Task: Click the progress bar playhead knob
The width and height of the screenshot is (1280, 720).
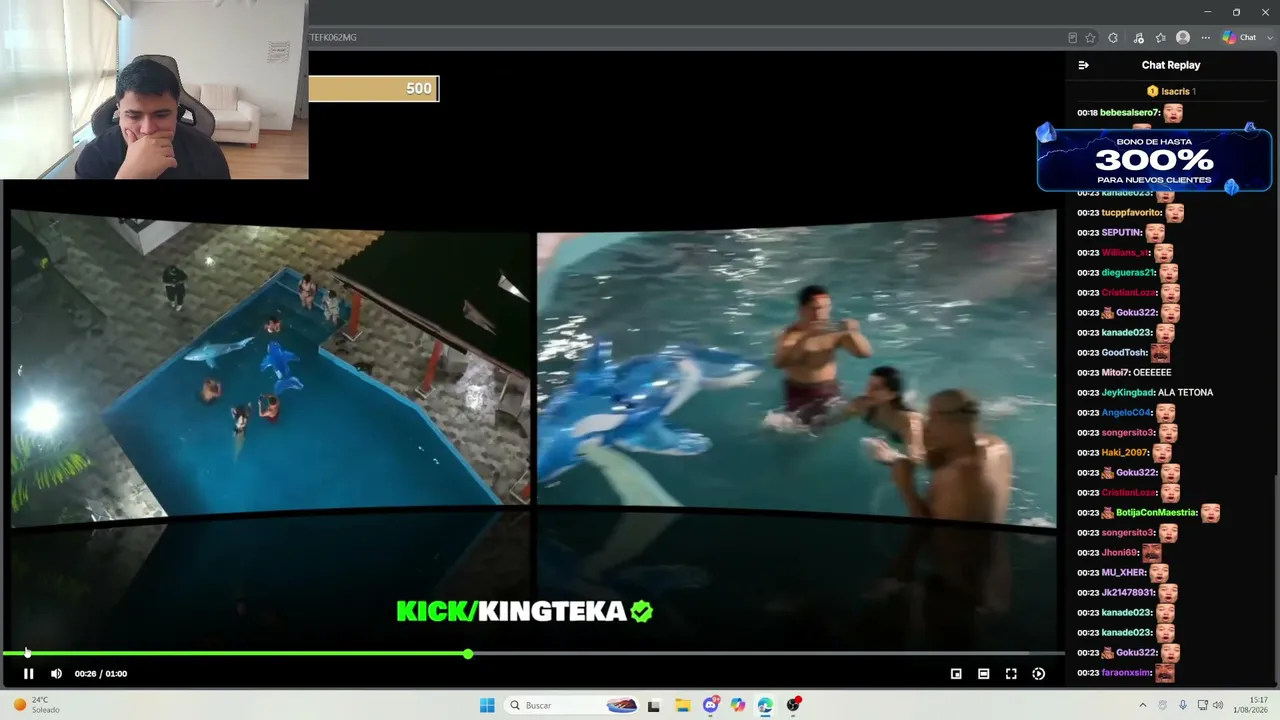Action: coord(468,654)
